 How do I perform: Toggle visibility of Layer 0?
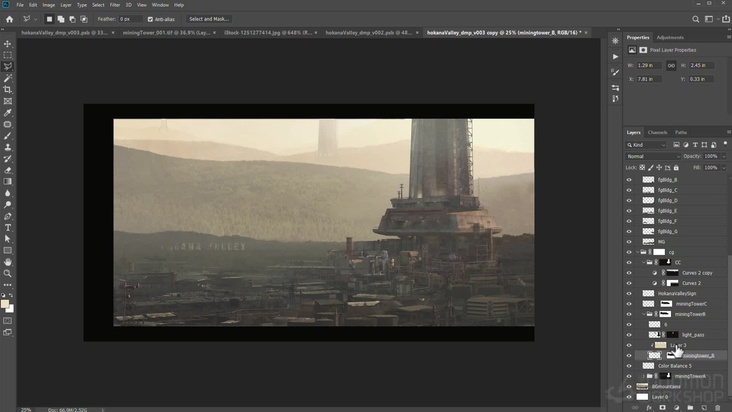(x=629, y=397)
